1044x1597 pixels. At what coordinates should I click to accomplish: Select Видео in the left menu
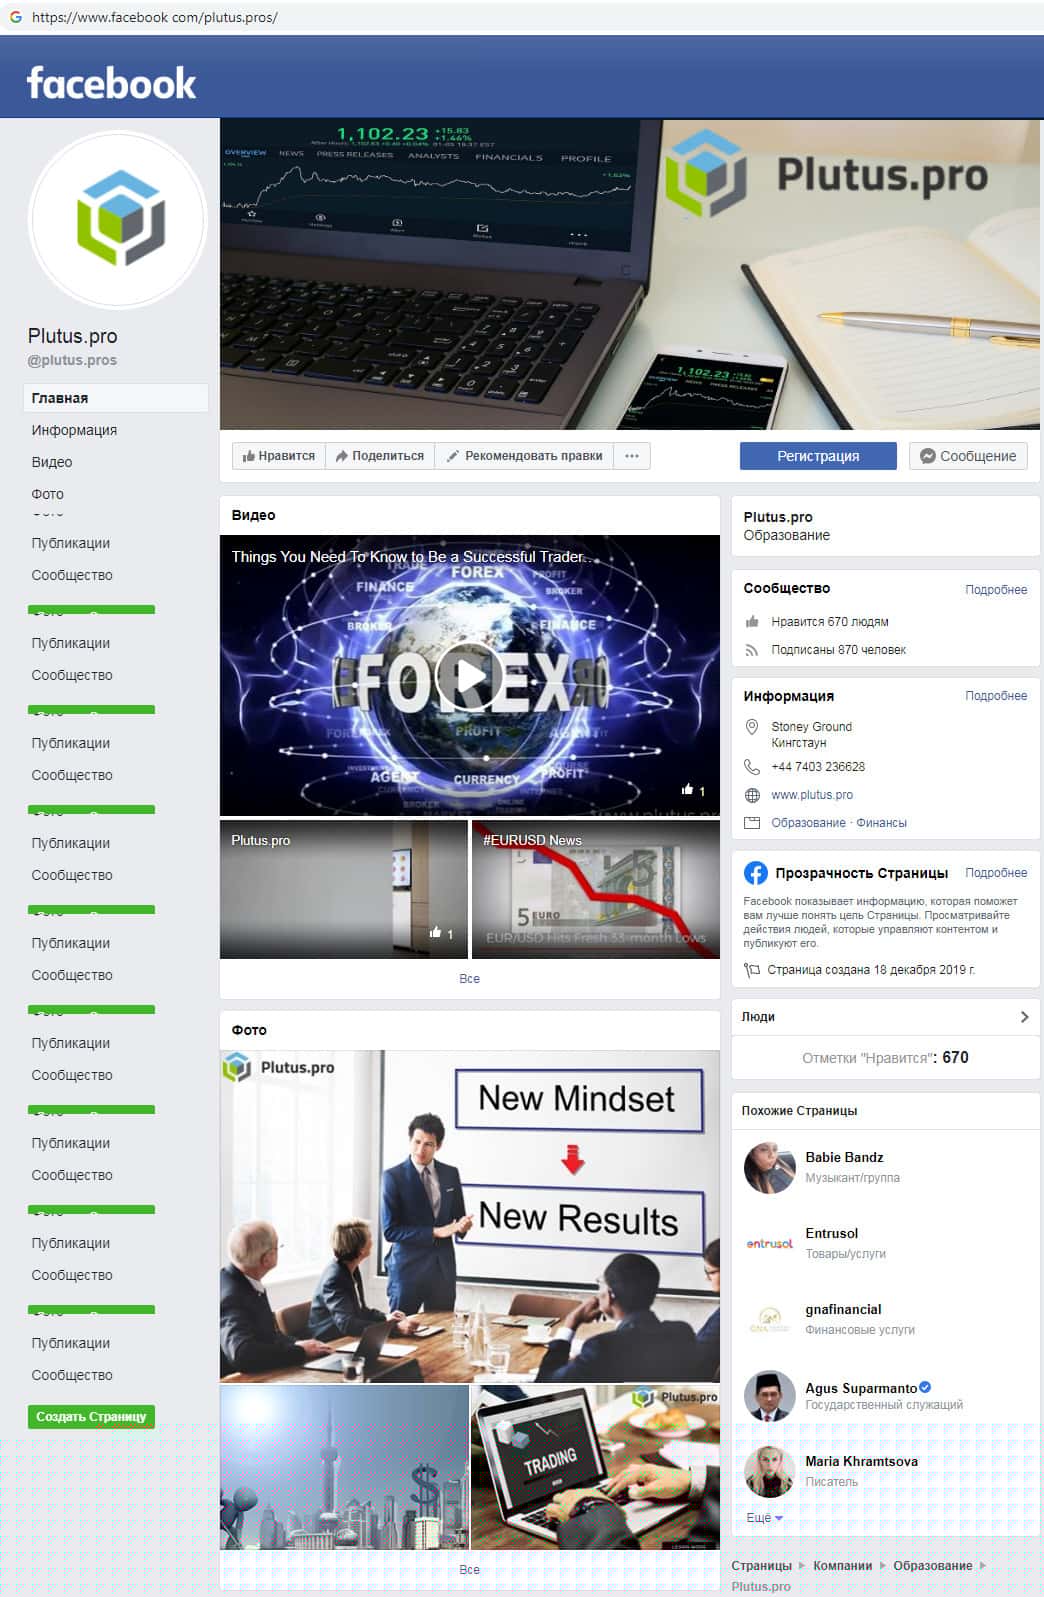[52, 462]
